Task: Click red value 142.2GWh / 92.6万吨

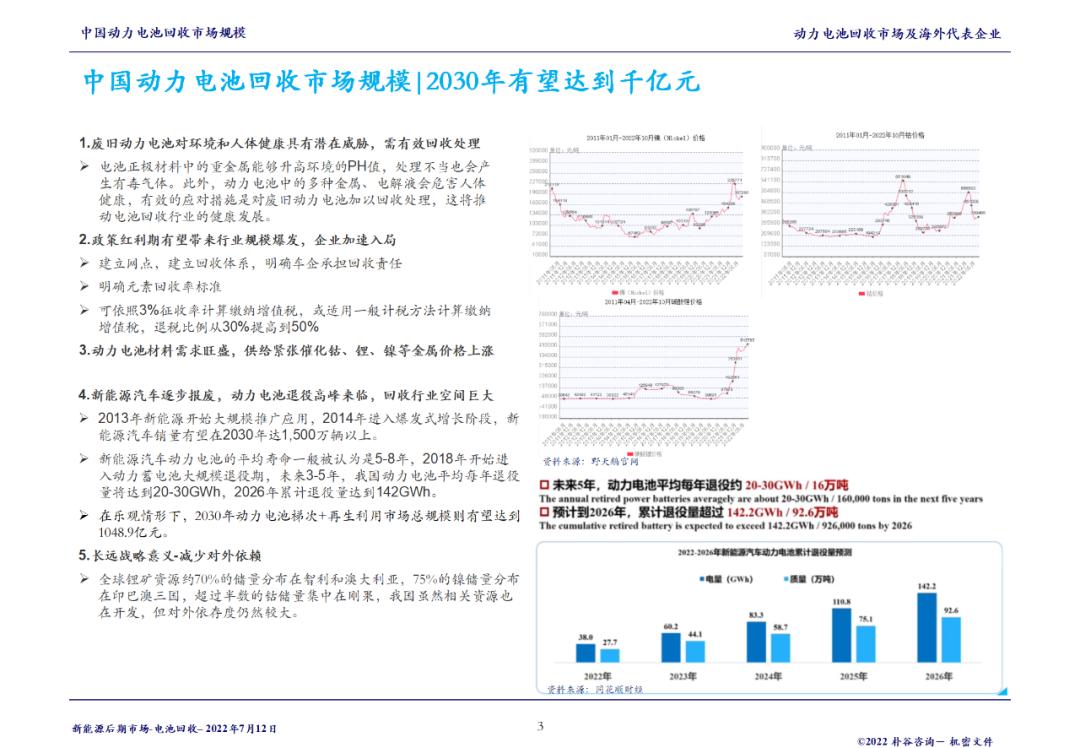Action: coord(782,512)
